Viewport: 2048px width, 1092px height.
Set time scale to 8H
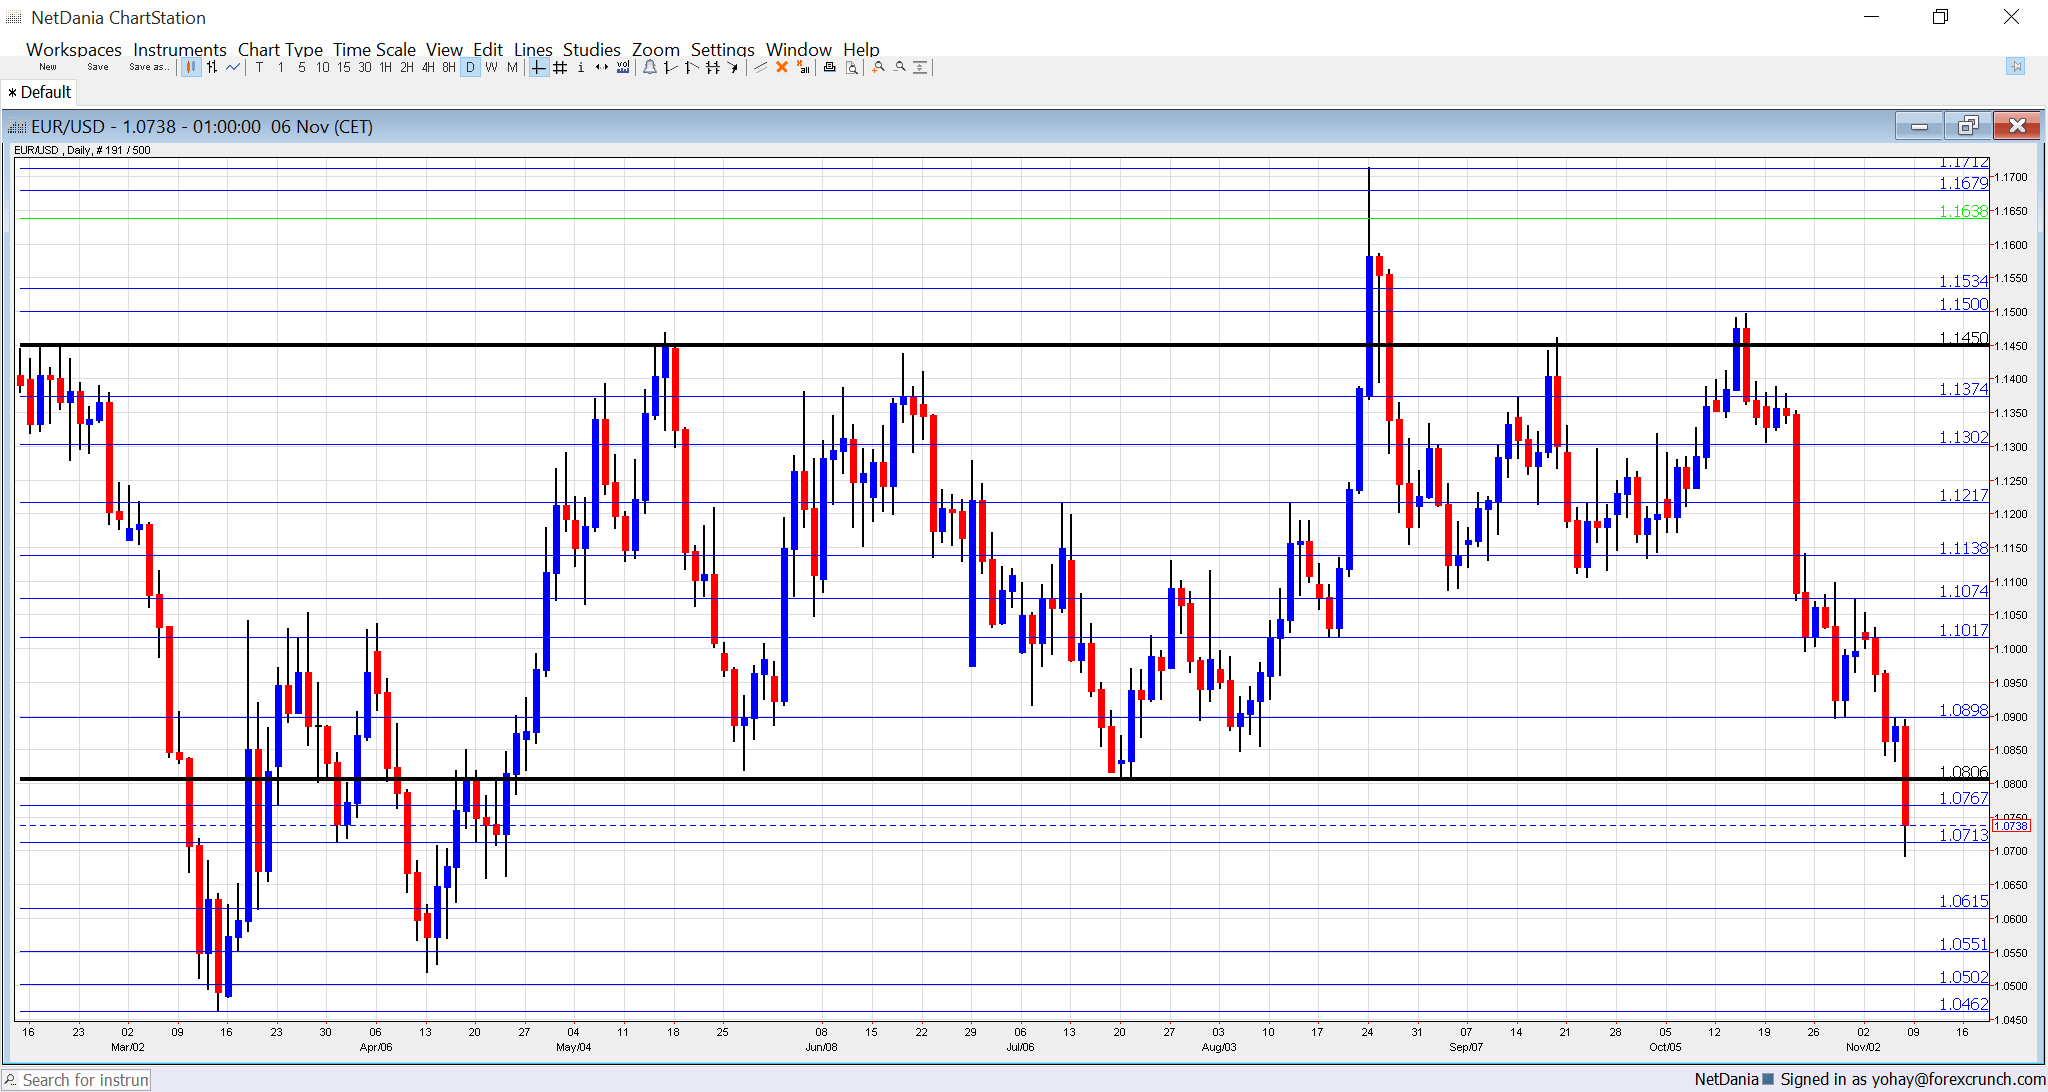[448, 67]
